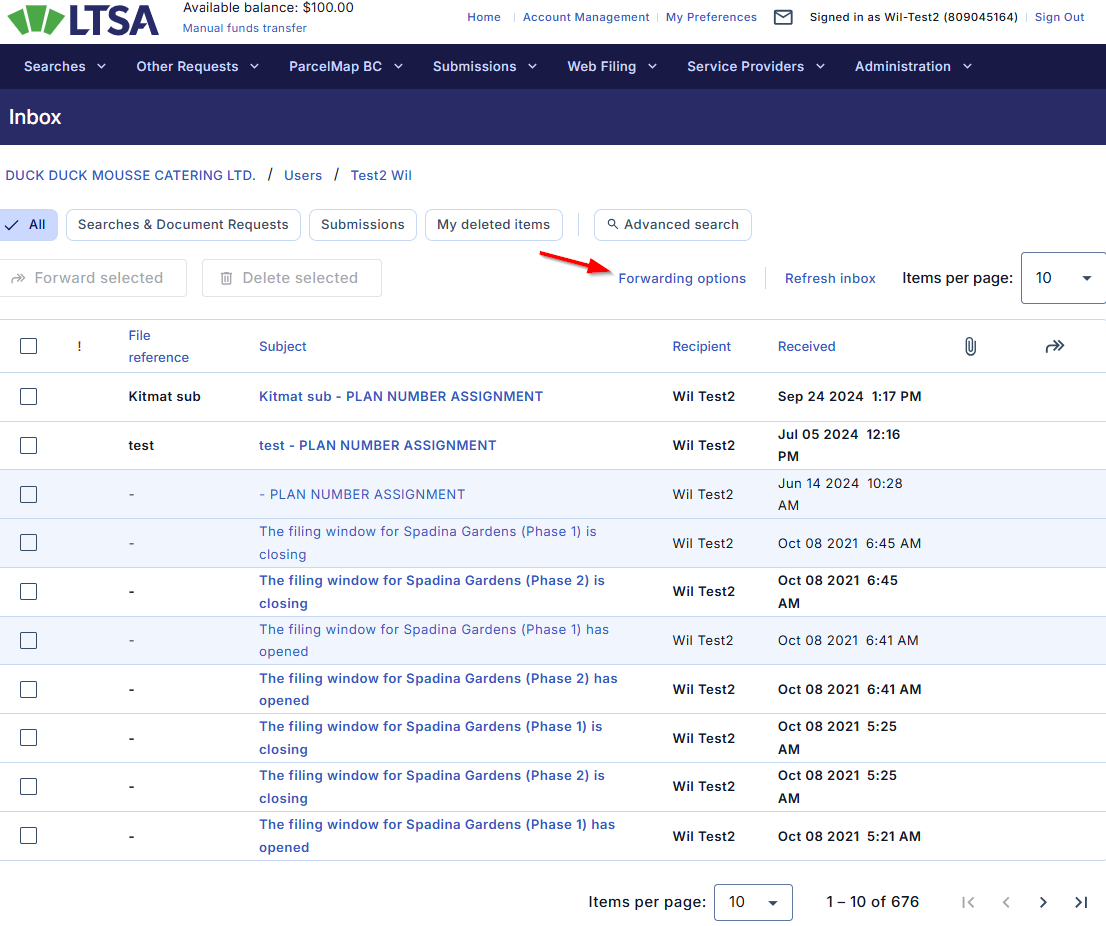Viewport: 1106px width, 926px height.
Task: Click the LTSA logo
Action: coord(84,20)
